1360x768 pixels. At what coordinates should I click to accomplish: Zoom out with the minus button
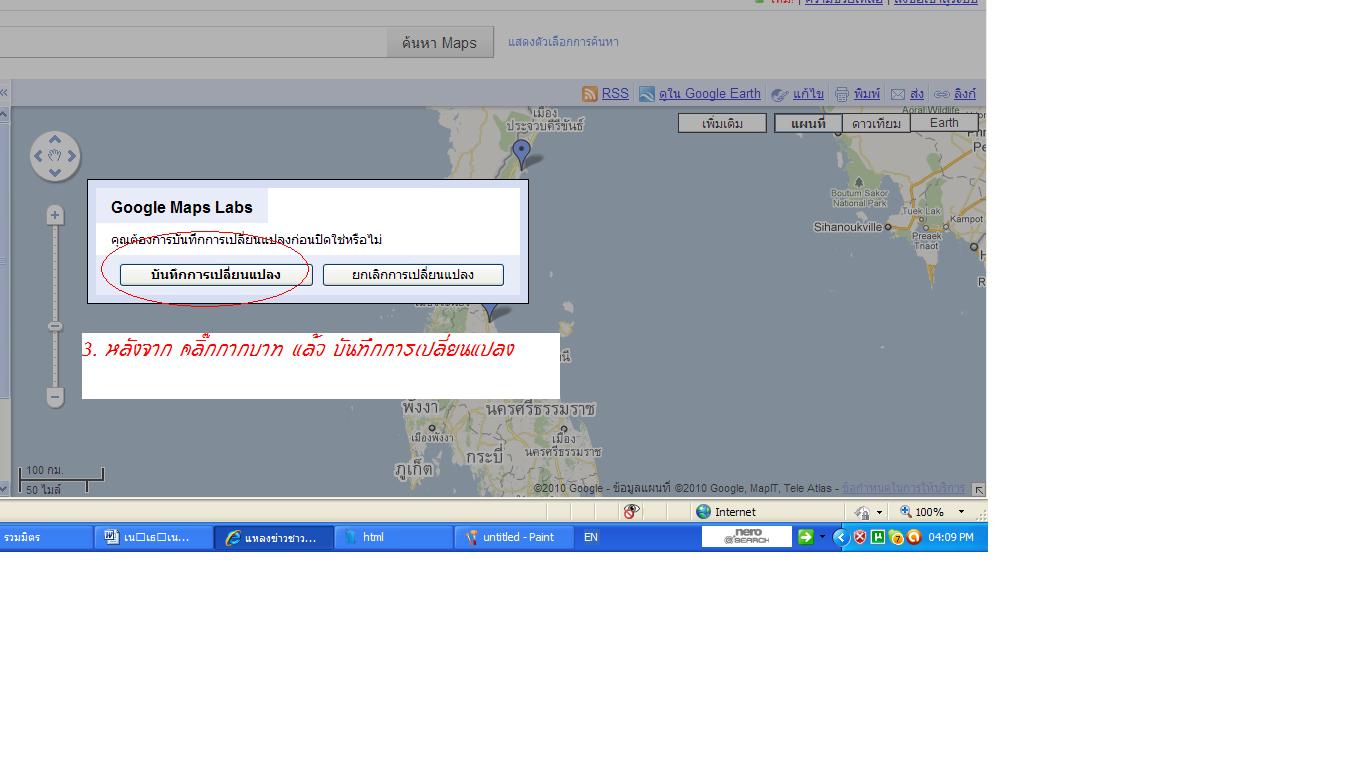tap(55, 397)
